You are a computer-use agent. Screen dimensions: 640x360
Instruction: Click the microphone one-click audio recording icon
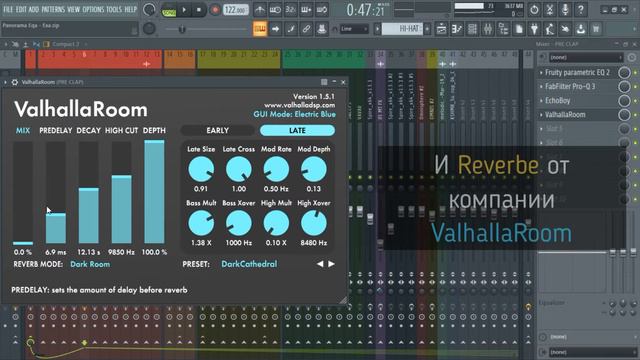(565, 9)
